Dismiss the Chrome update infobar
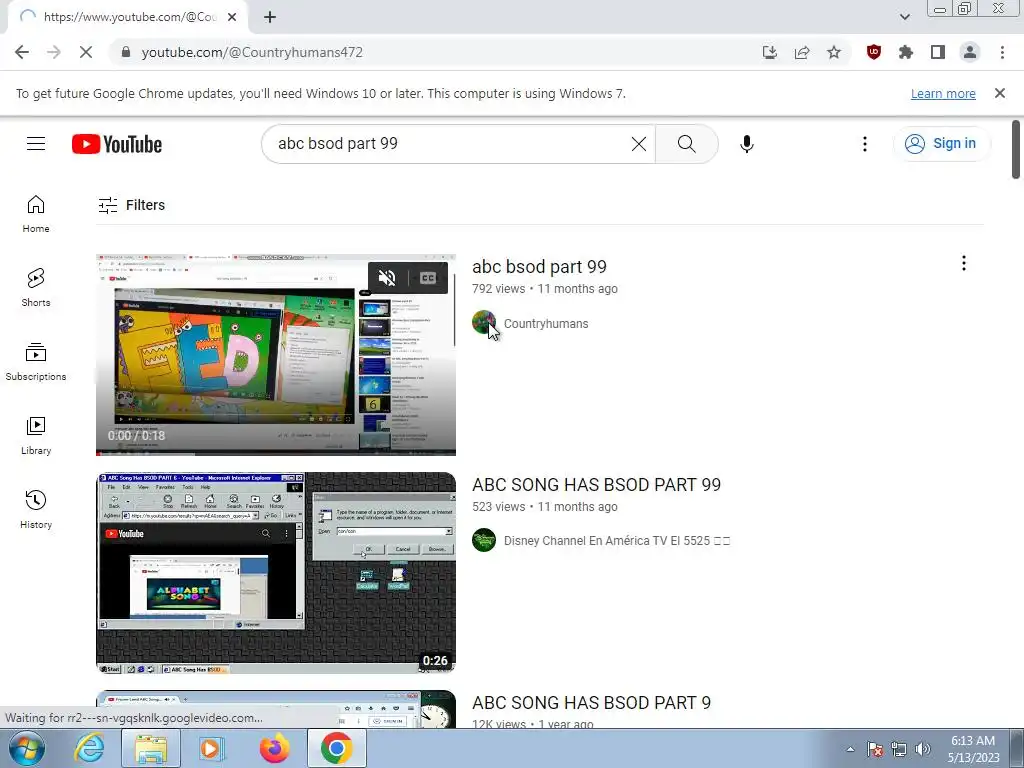Viewport: 1024px width, 768px height. point(999,93)
